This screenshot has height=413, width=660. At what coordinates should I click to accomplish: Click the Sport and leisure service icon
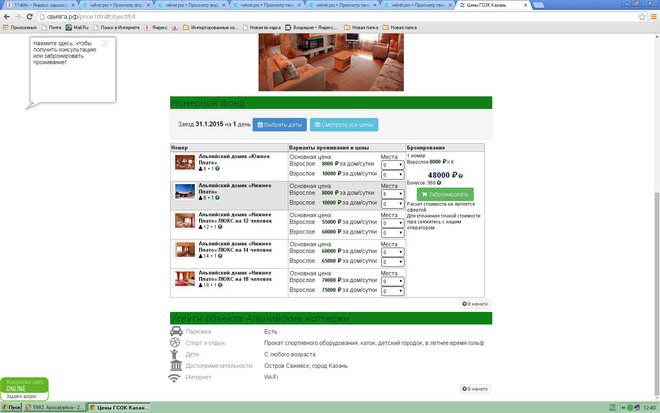pyautogui.click(x=176, y=342)
